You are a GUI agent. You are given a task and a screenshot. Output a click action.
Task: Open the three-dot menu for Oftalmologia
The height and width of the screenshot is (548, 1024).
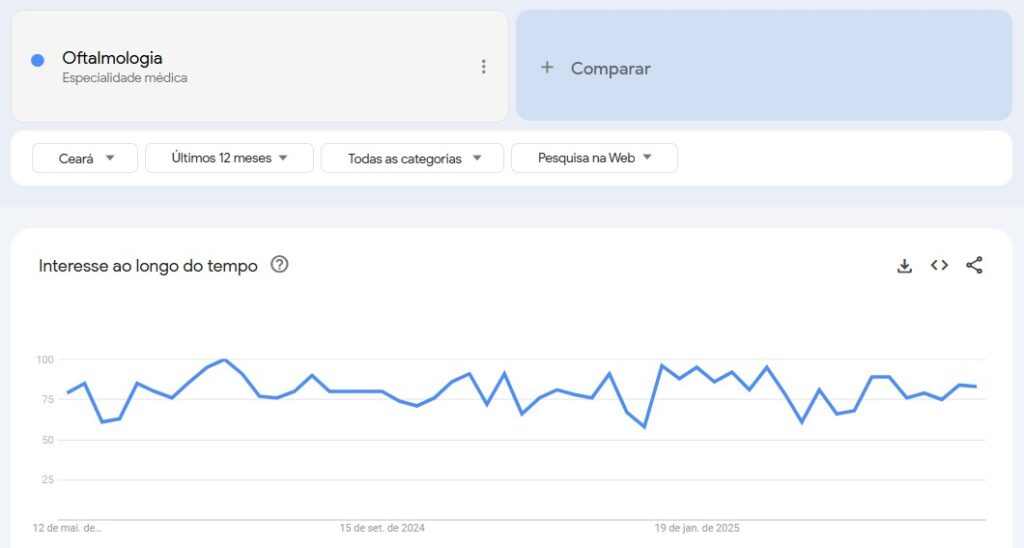coord(483,67)
